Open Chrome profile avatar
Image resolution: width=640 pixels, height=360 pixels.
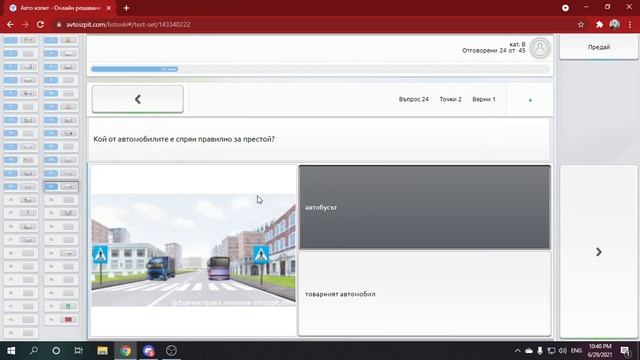click(614, 24)
